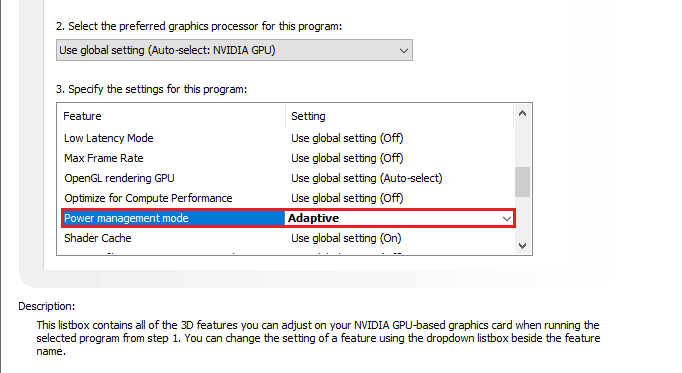Click the Shader Cache On setting value
682x373 pixels.
point(346,238)
